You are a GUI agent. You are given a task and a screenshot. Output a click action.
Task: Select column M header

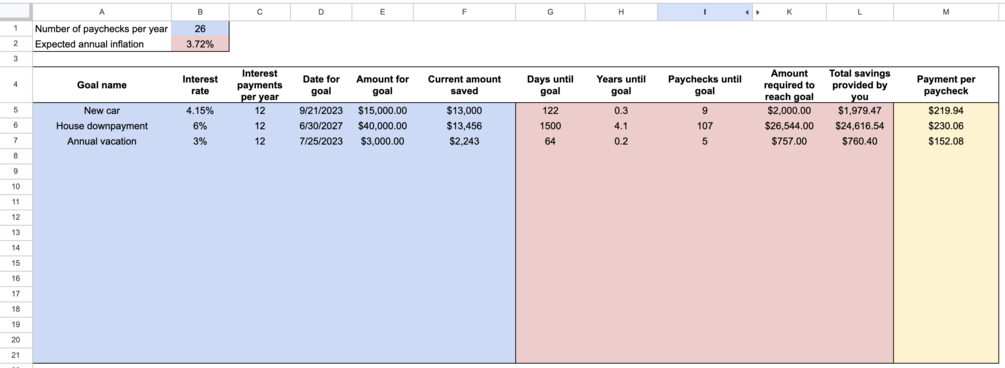point(946,12)
